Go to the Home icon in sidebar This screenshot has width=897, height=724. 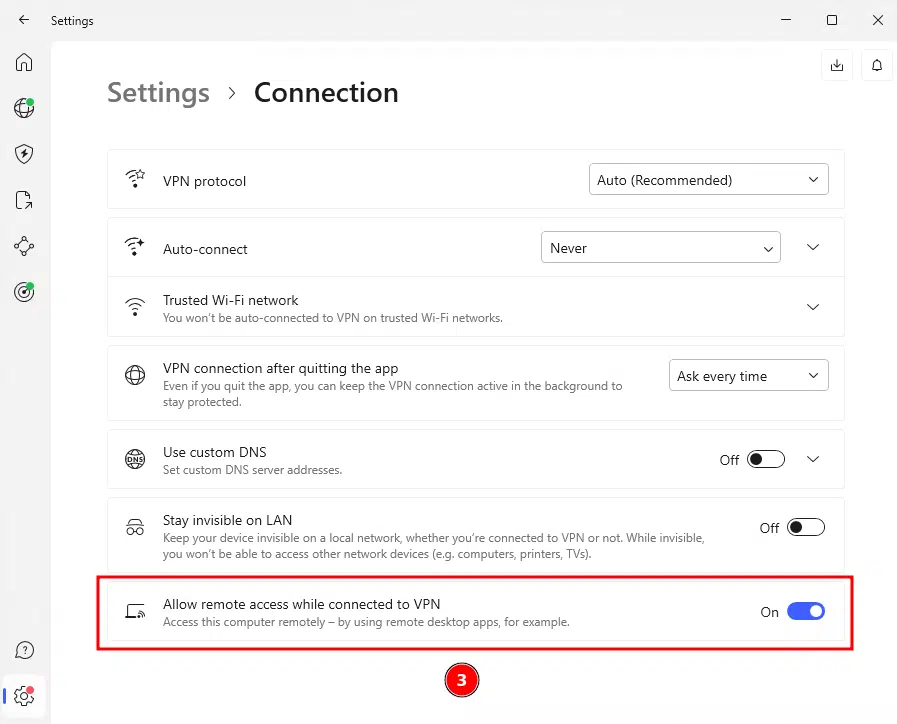click(x=24, y=62)
